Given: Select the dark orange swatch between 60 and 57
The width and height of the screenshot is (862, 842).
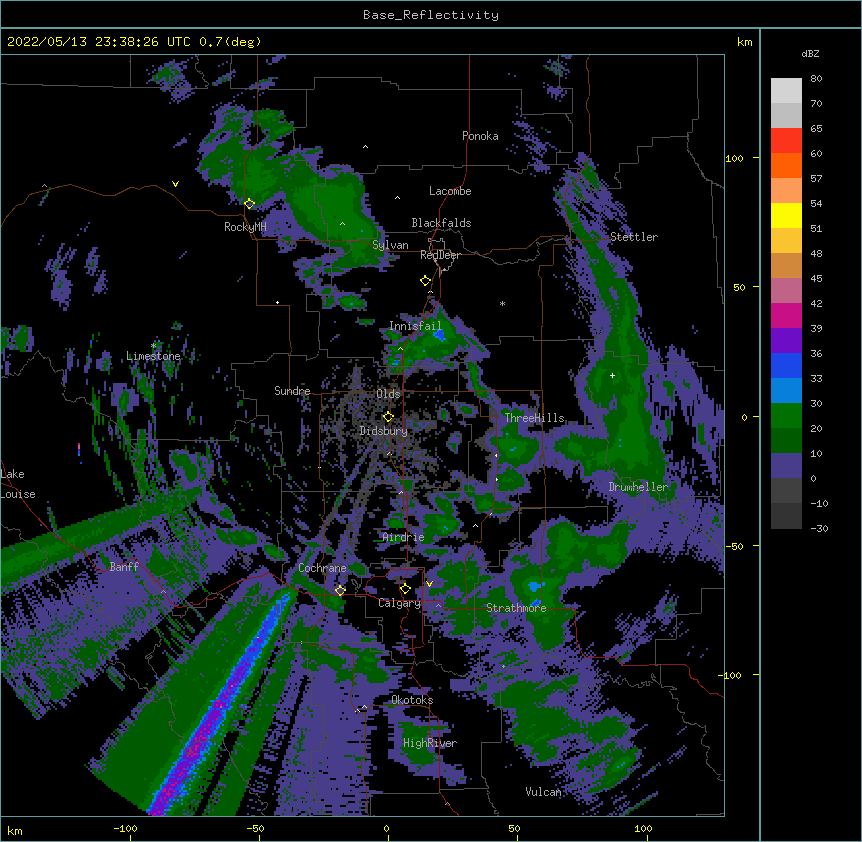Looking at the screenshot, I should 786,166.
